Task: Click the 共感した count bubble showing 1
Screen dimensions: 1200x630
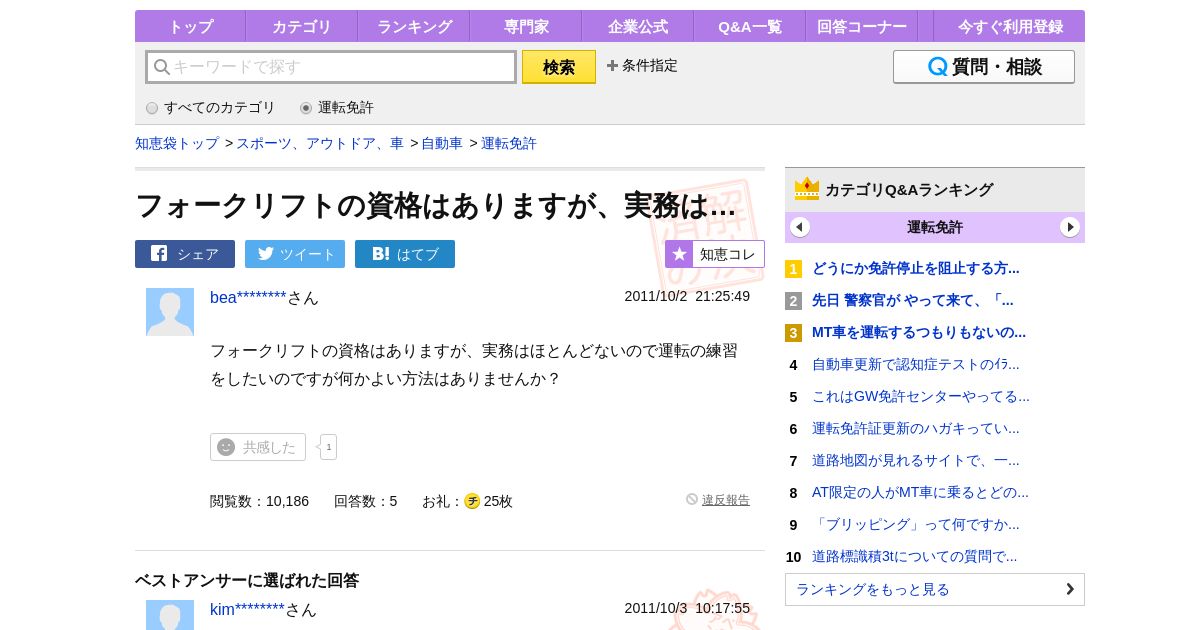Action: (328, 447)
